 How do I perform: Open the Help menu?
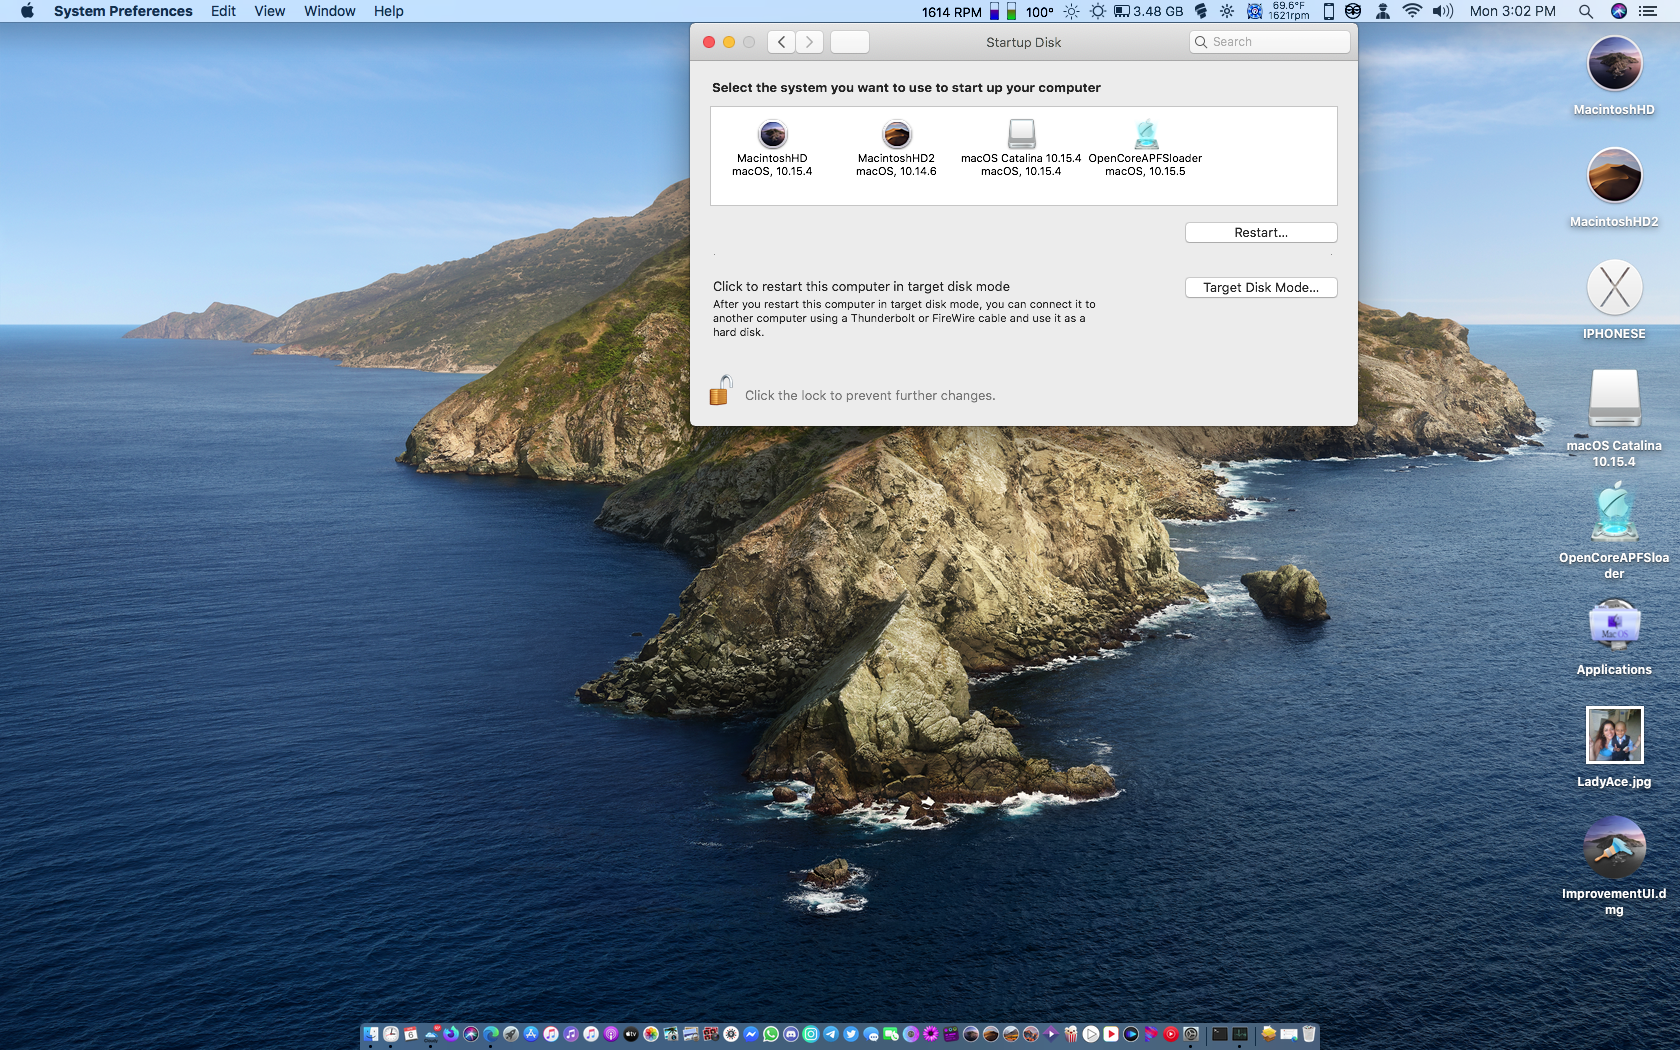pos(389,11)
